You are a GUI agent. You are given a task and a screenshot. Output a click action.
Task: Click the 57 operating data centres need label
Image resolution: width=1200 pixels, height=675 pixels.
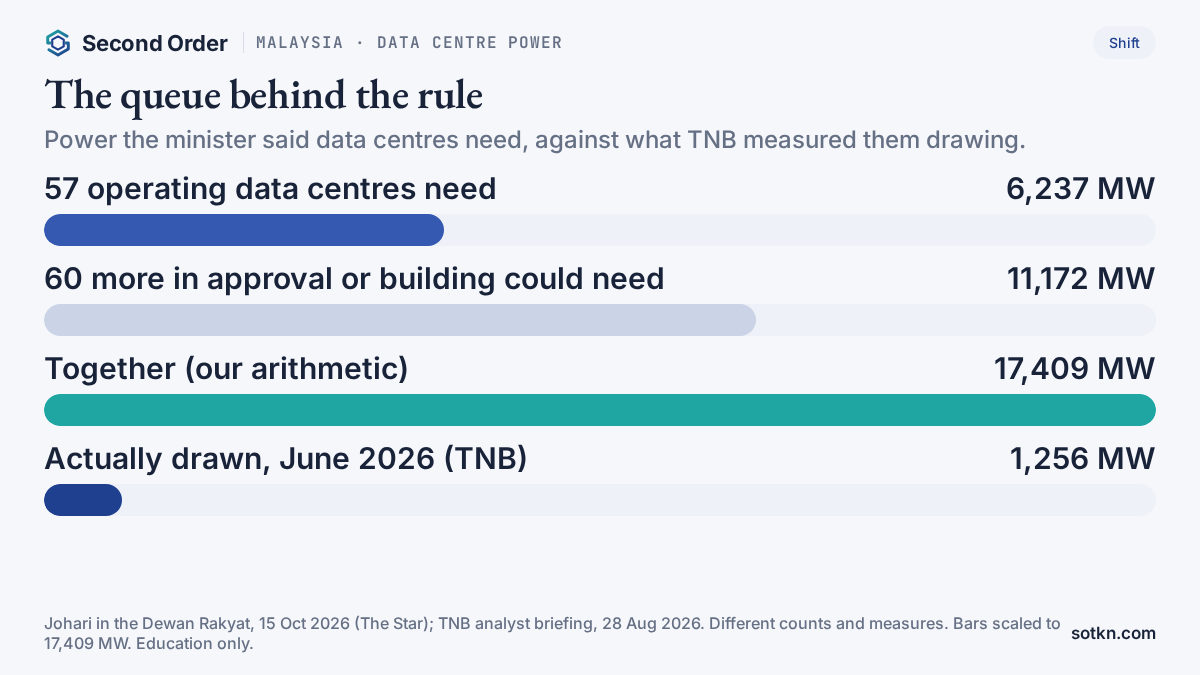[x=270, y=189]
